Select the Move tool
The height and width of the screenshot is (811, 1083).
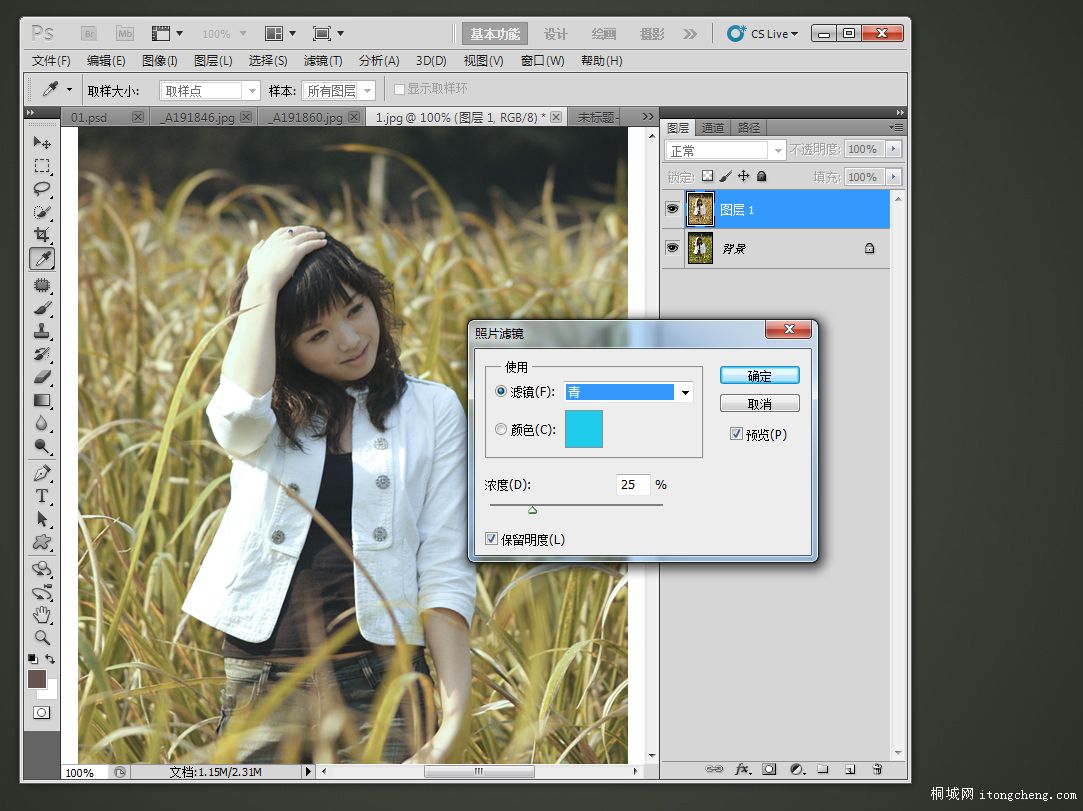coord(42,143)
